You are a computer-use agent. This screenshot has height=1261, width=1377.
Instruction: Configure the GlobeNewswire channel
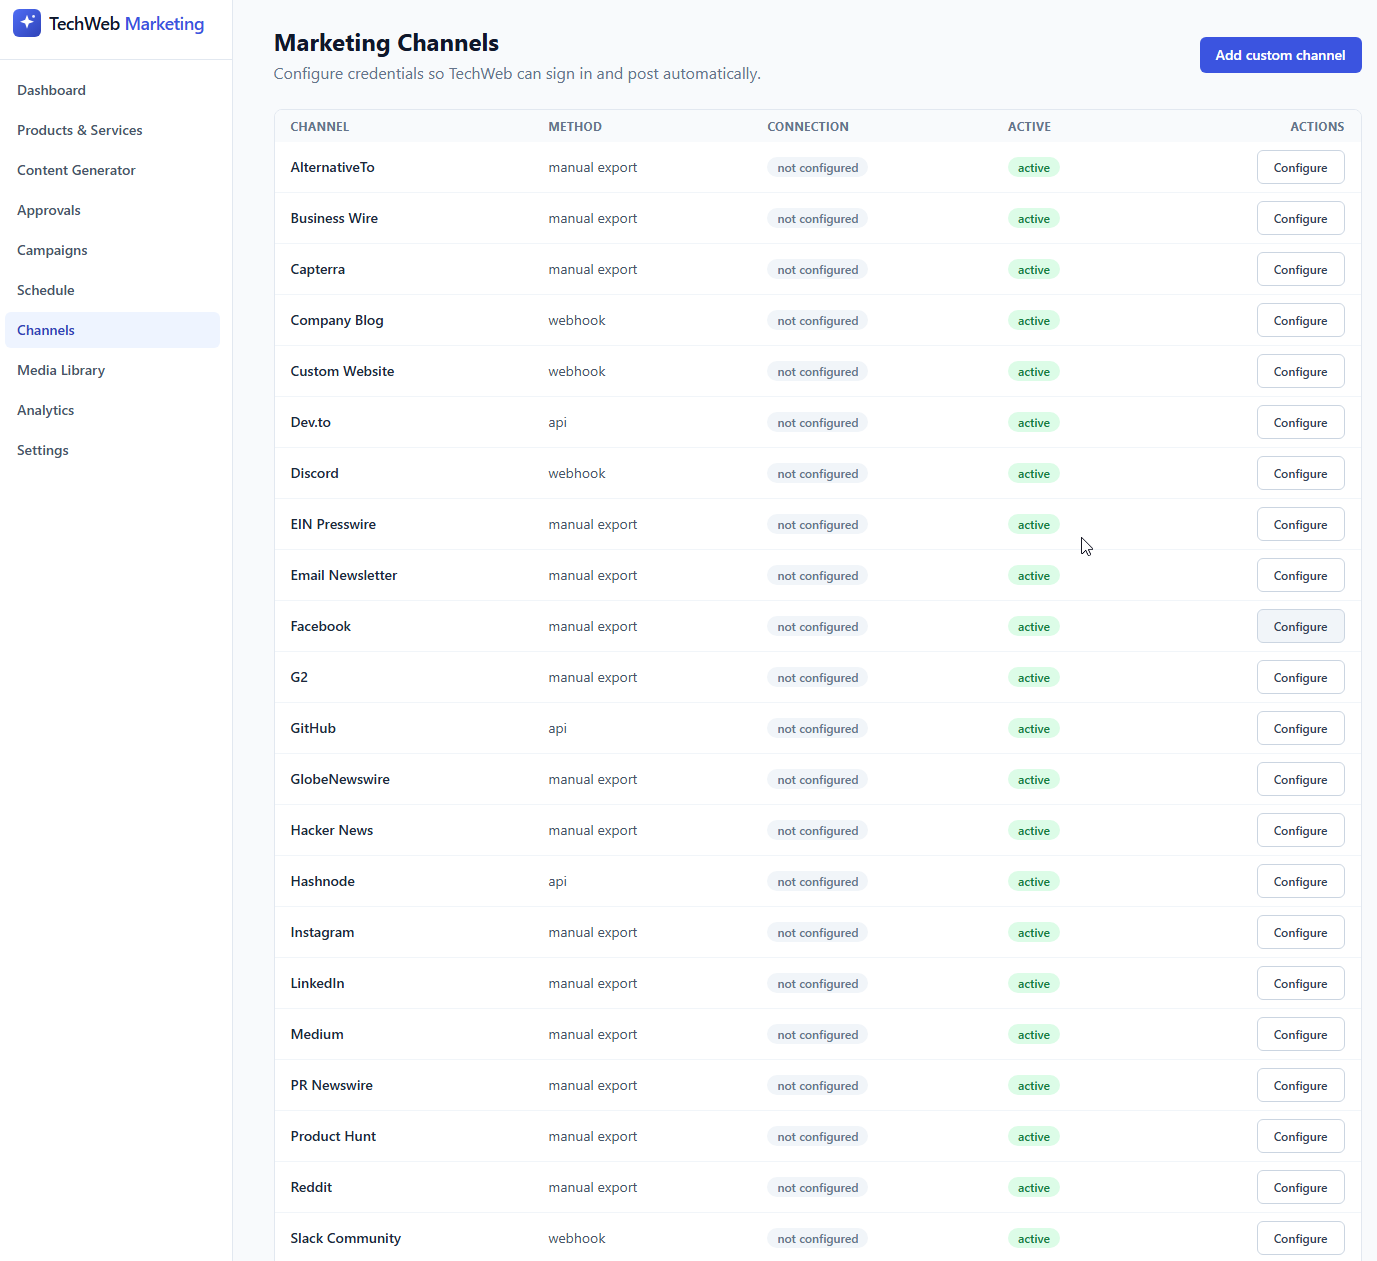[x=1300, y=780]
